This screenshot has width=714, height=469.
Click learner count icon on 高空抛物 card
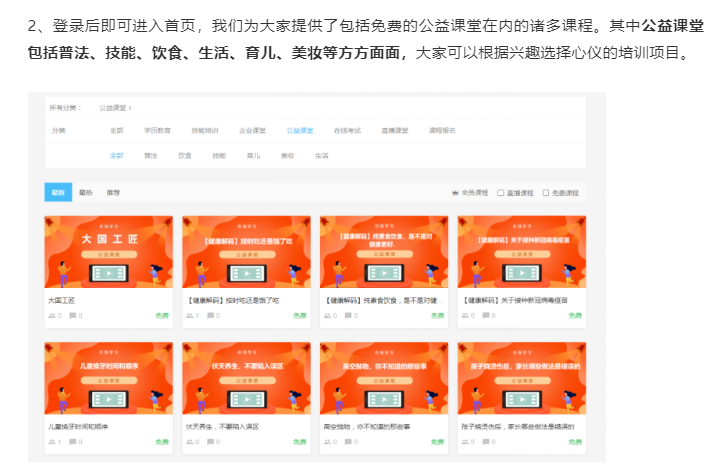(327, 442)
